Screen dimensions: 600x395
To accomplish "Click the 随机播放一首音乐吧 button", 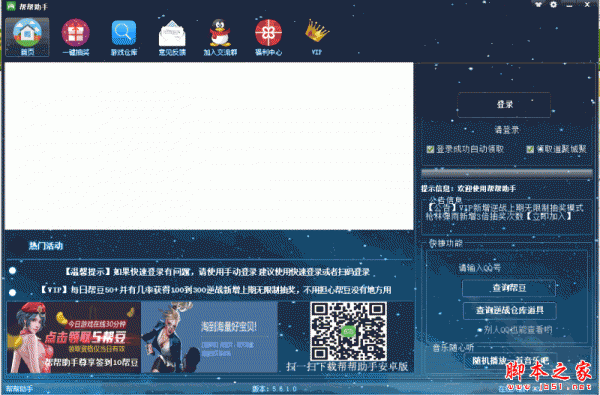I will click(510, 361).
